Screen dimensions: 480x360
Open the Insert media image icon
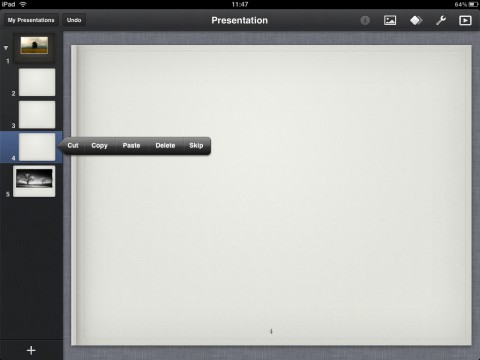[x=390, y=20]
